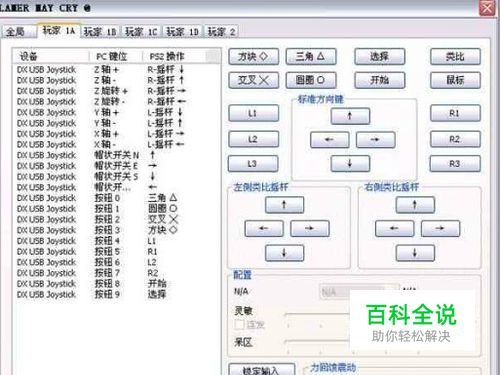Bind the R1 button
The height and width of the screenshot is (375, 500).
pos(455,113)
